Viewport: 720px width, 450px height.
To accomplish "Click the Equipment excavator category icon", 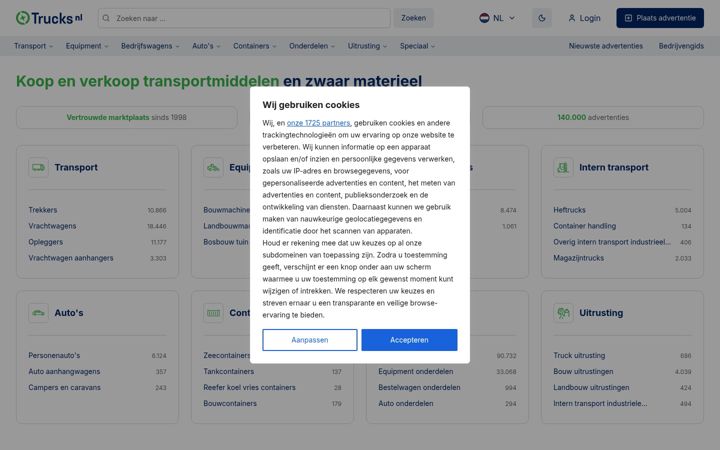I will click(213, 168).
